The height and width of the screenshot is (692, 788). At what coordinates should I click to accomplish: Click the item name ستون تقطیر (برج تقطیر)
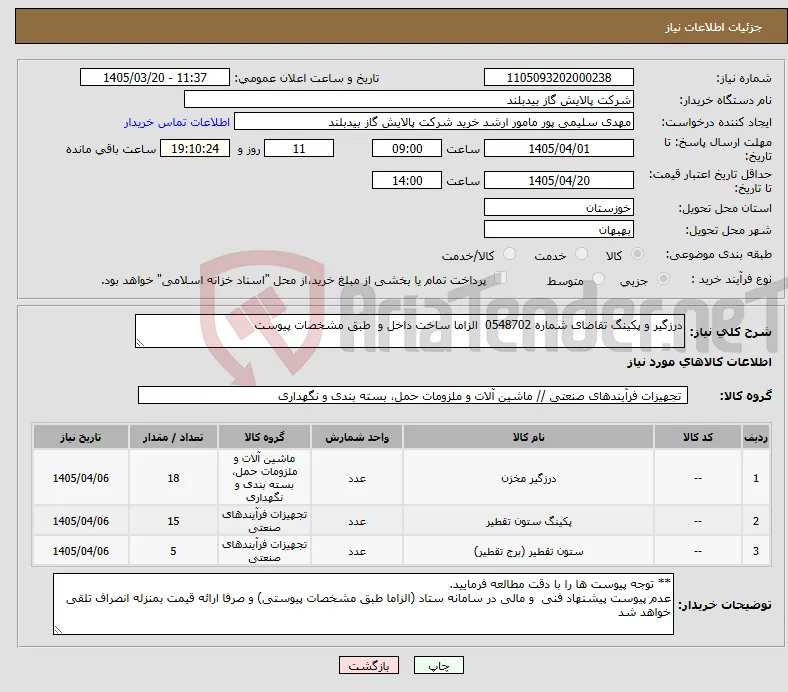(528, 551)
